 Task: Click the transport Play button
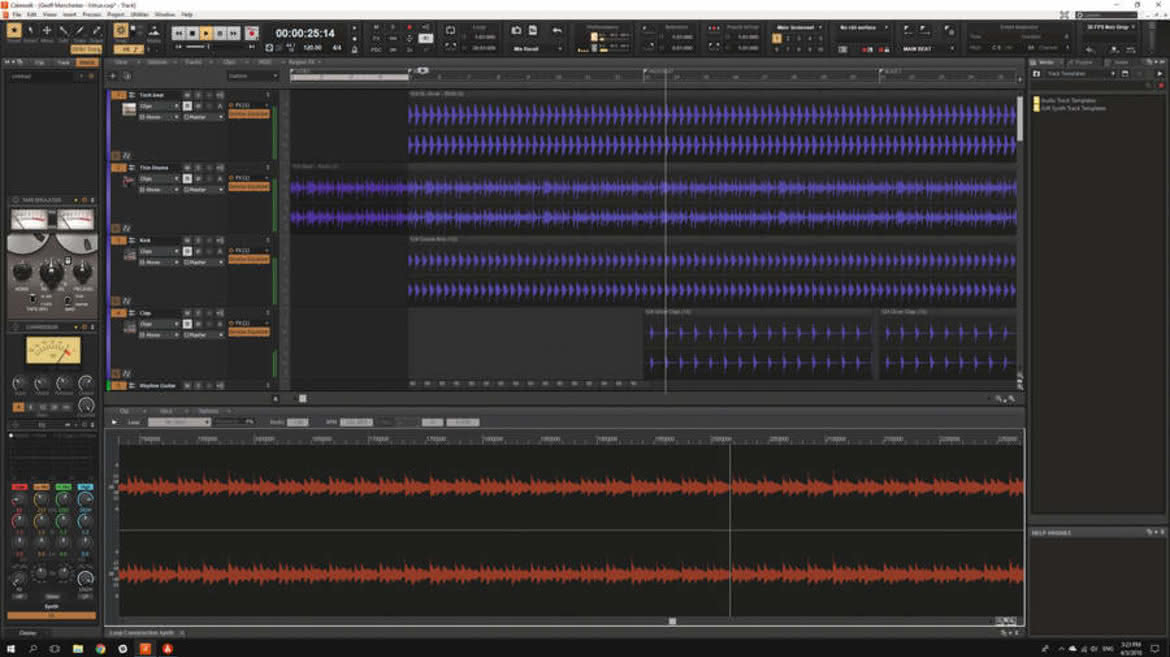point(206,34)
